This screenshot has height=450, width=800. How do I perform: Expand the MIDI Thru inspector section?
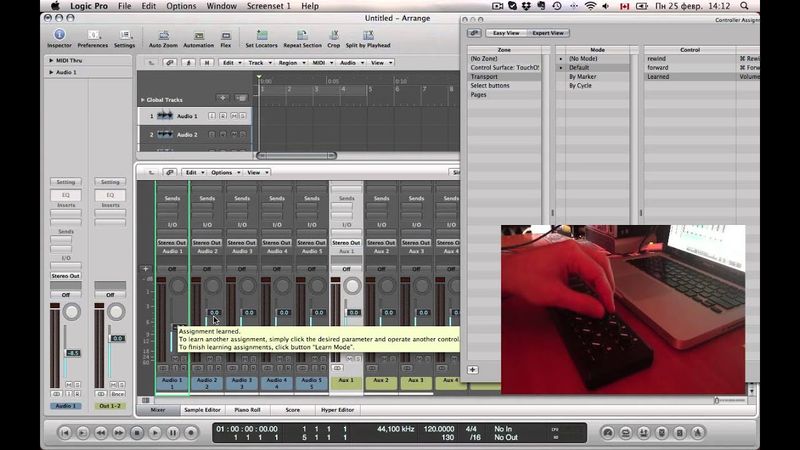click(x=51, y=60)
